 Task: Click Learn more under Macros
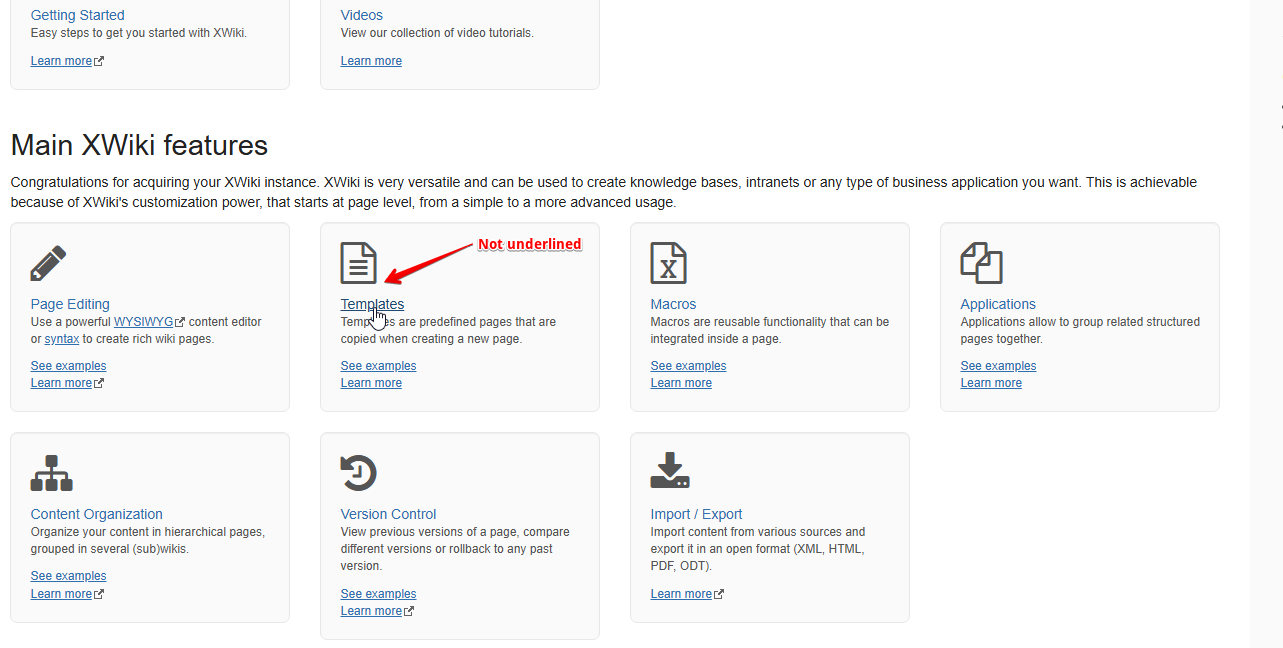681,383
